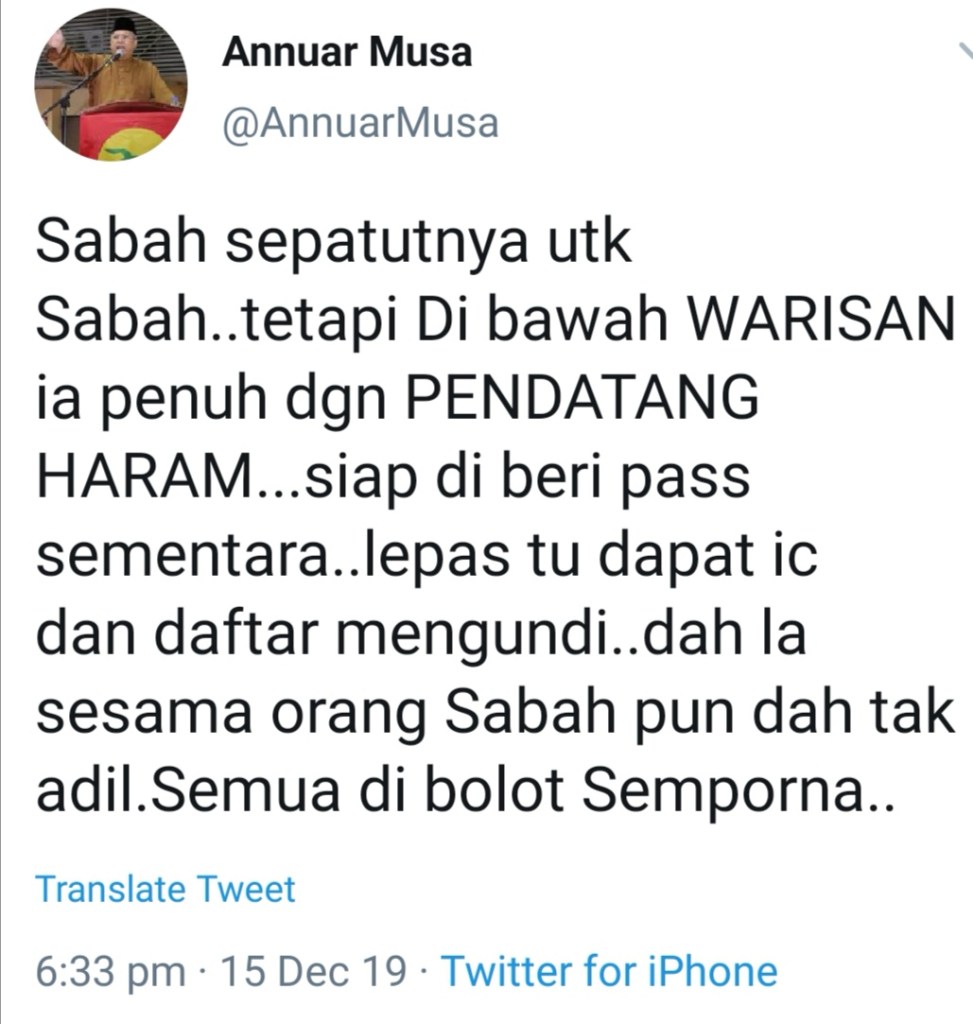The height and width of the screenshot is (1024, 973).
Task: Open Annuar Musa's round profile photo
Action: coord(111,85)
